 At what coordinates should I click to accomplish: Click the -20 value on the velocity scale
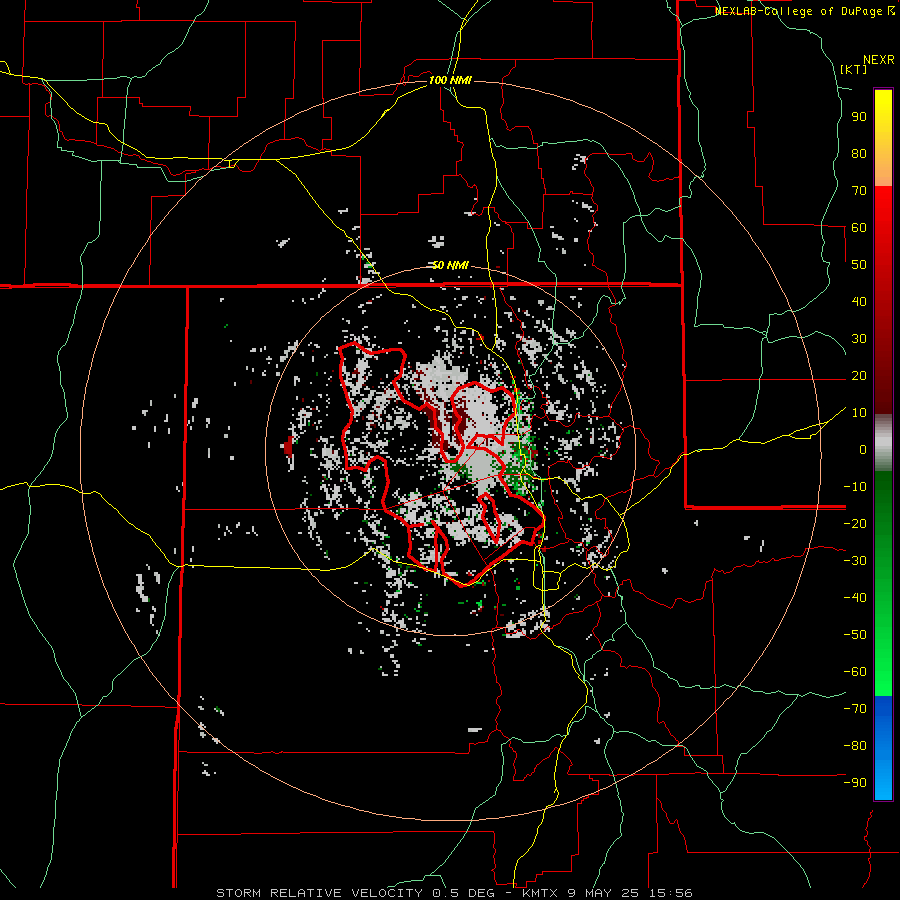[x=855, y=523]
